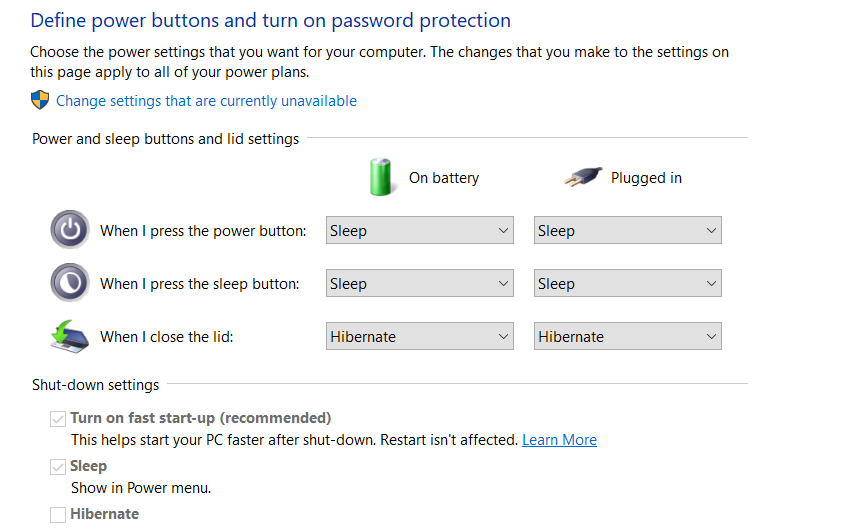This screenshot has height=530, width=852.
Task: Click the power button icon
Action: click(x=69, y=230)
